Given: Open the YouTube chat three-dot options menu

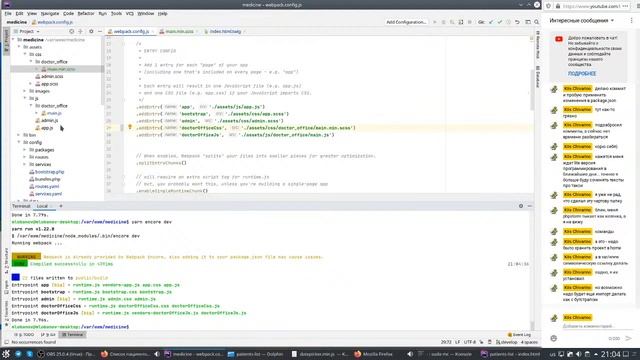Looking at the screenshot, I should [631, 20].
